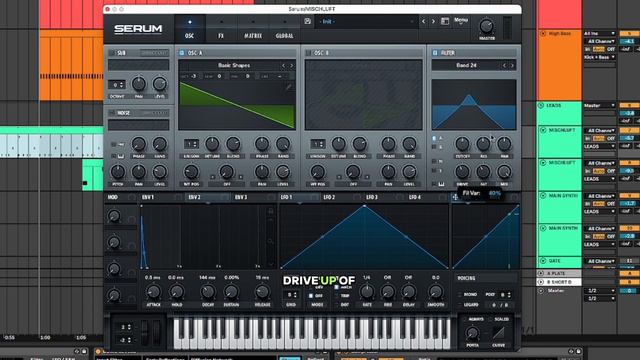640x360 pixels.
Task: Switch to the MATRIX tab
Action: pos(253,29)
